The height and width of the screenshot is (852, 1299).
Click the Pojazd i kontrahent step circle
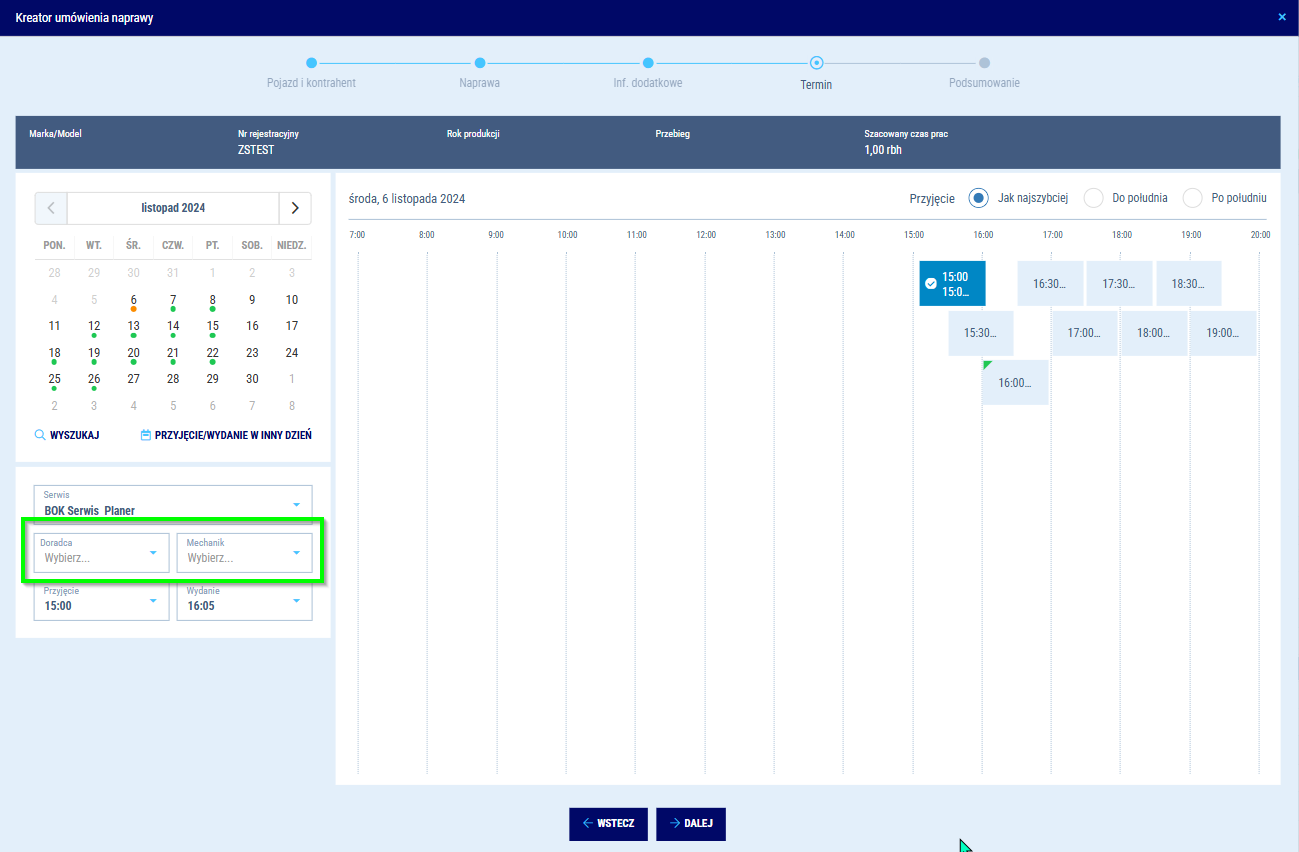311,62
